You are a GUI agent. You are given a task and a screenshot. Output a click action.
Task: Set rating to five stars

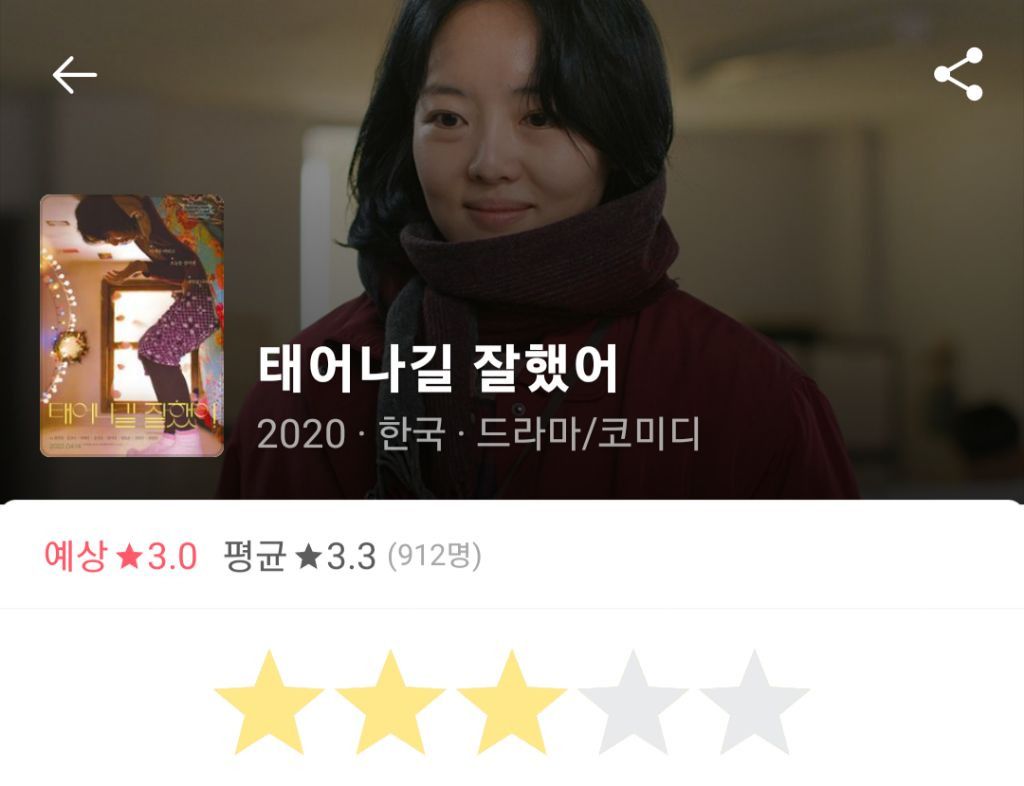pyautogui.click(x=754, y=702)
